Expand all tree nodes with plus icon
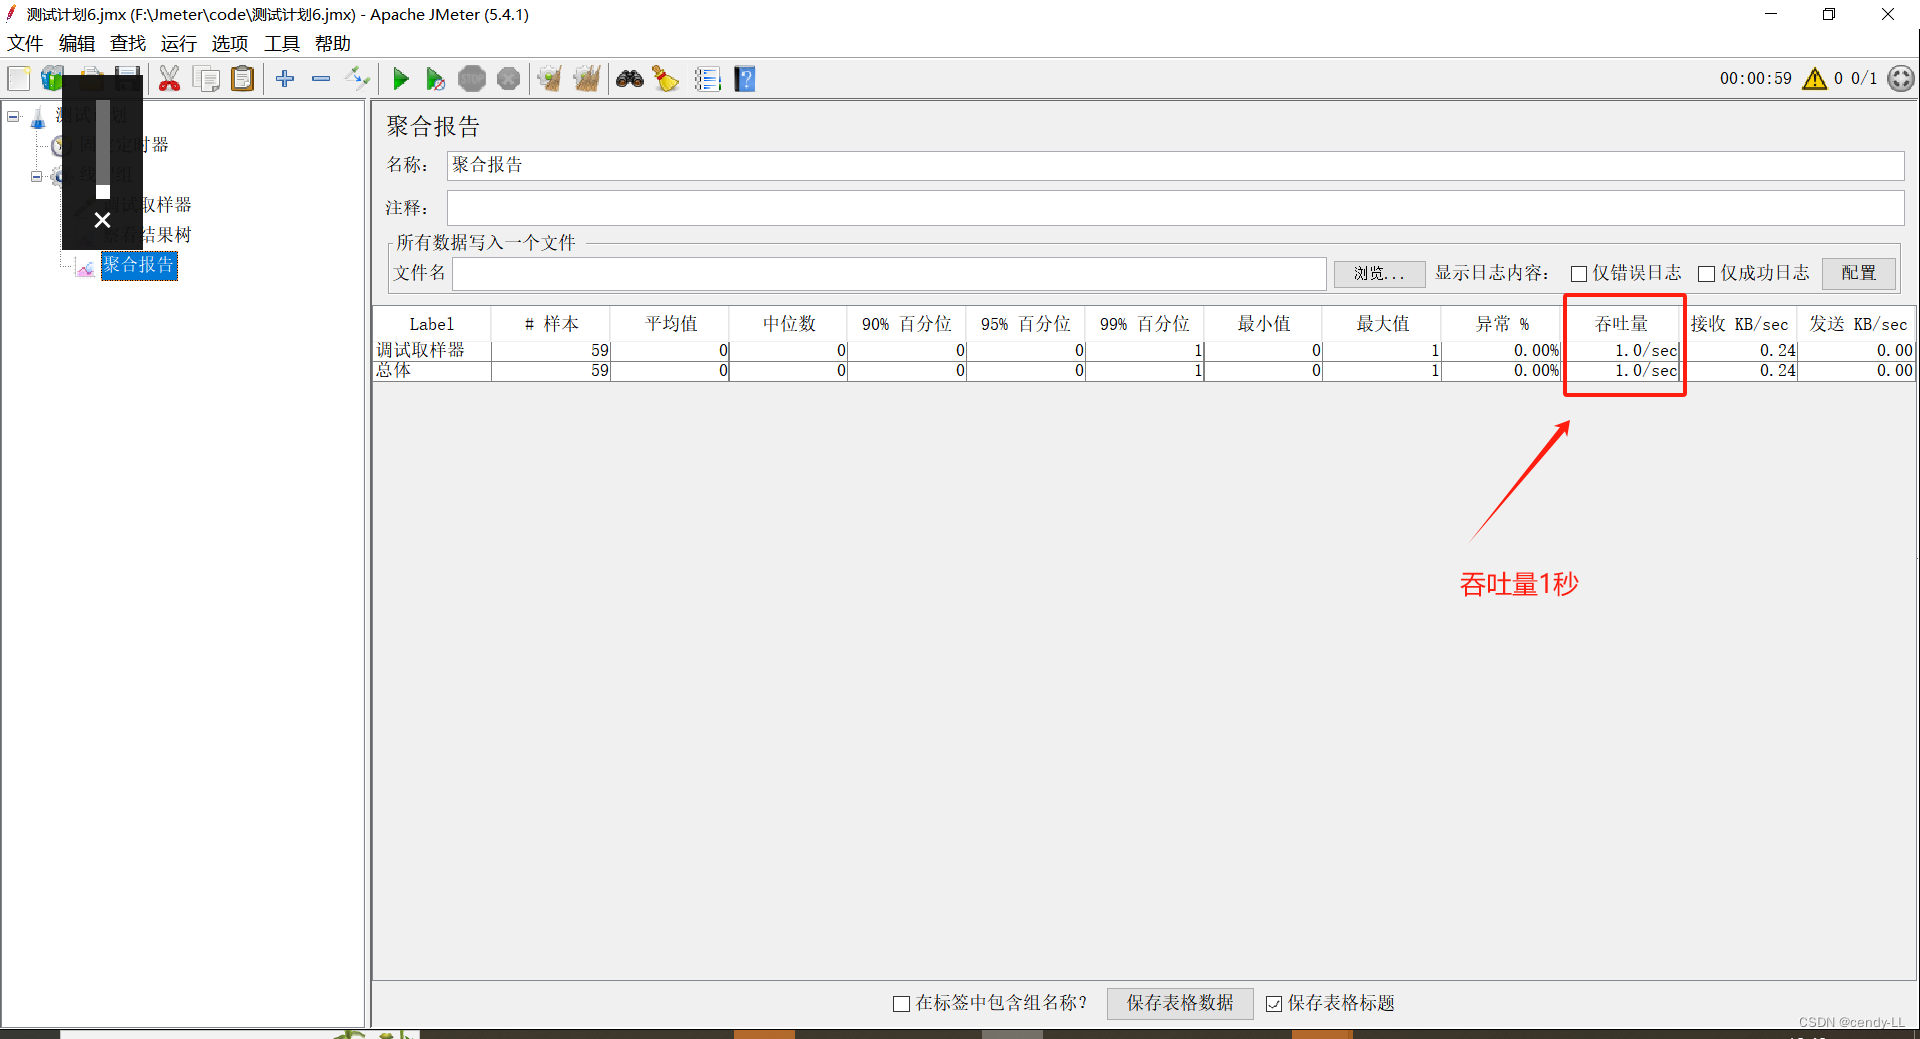1920x1039 pixels. pyautogui.click(x=285, y=78)
